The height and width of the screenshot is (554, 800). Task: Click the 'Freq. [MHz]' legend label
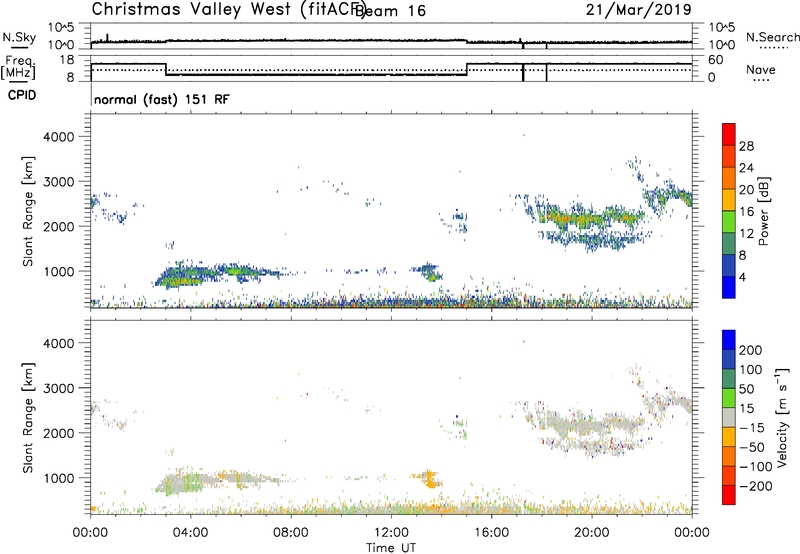coord(19,68)
